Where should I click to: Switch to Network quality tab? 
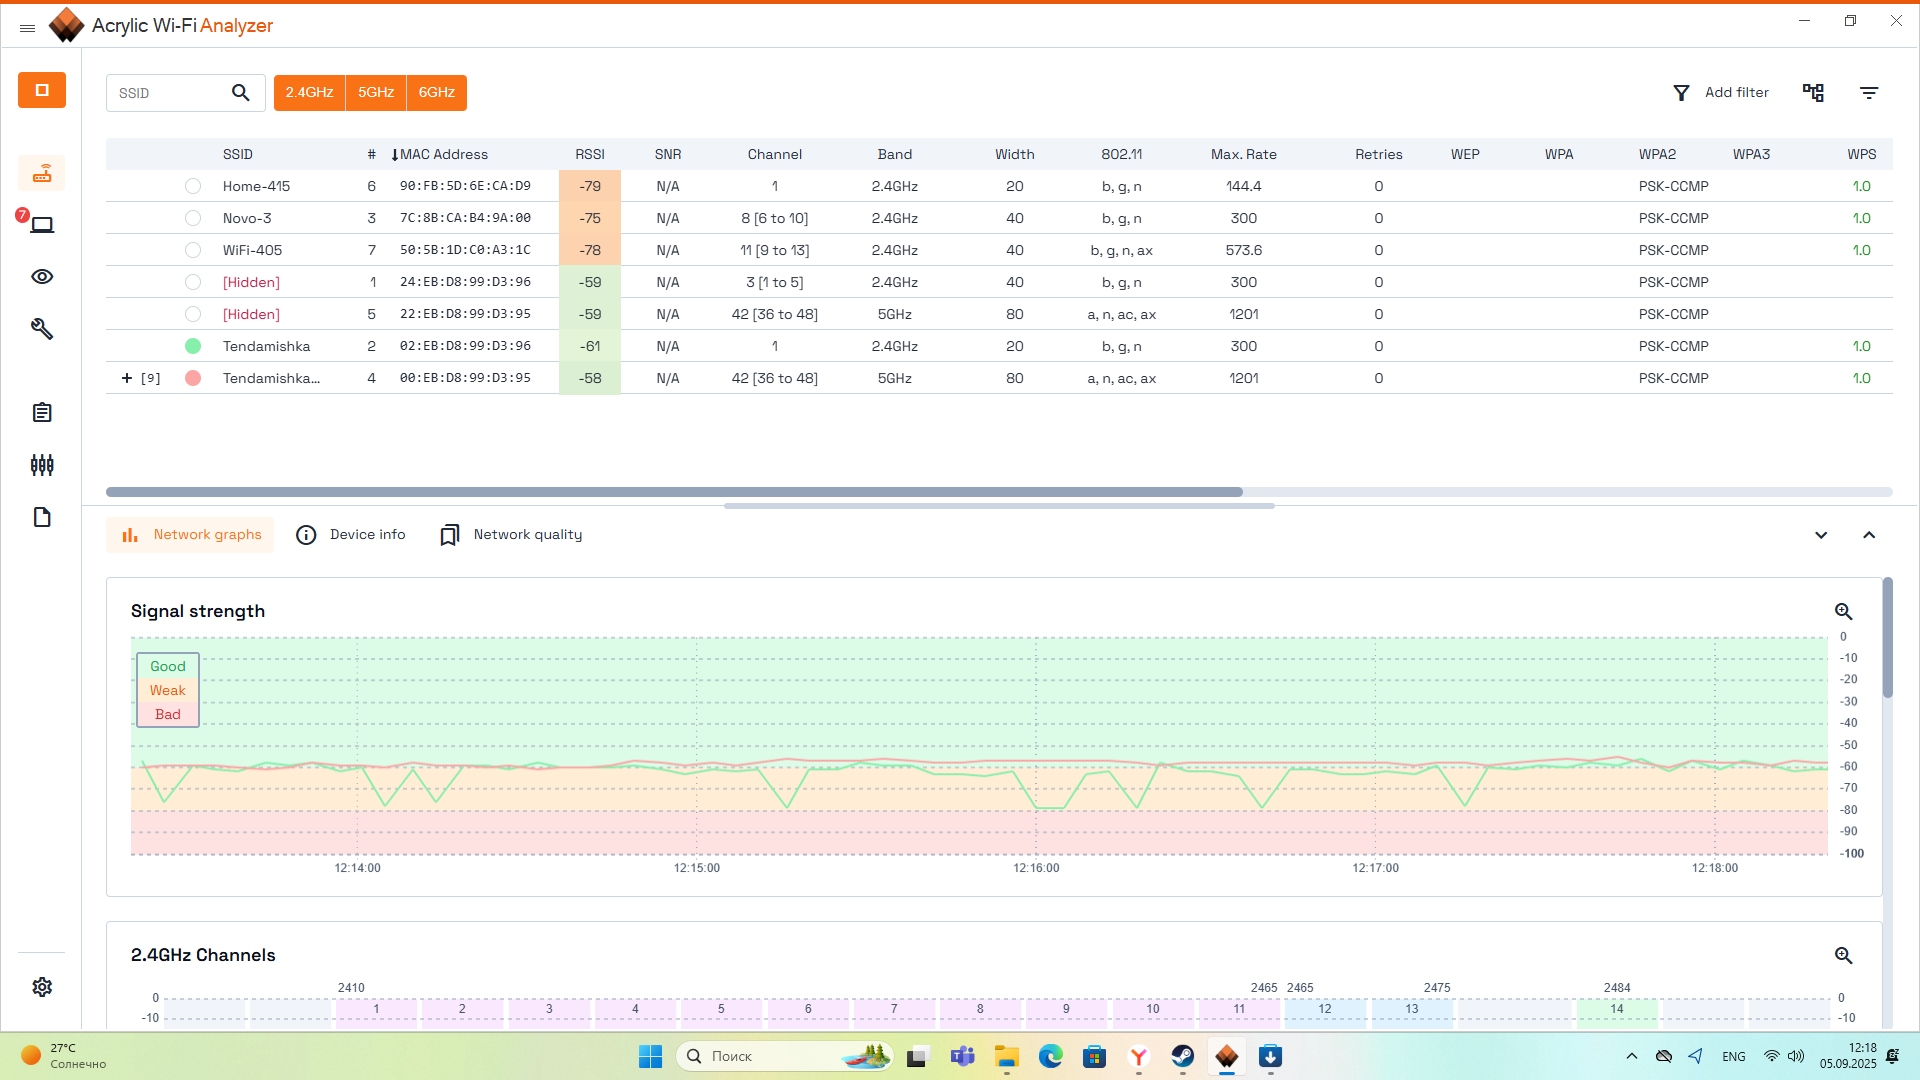pyautogui.click(x=511, y=535)
